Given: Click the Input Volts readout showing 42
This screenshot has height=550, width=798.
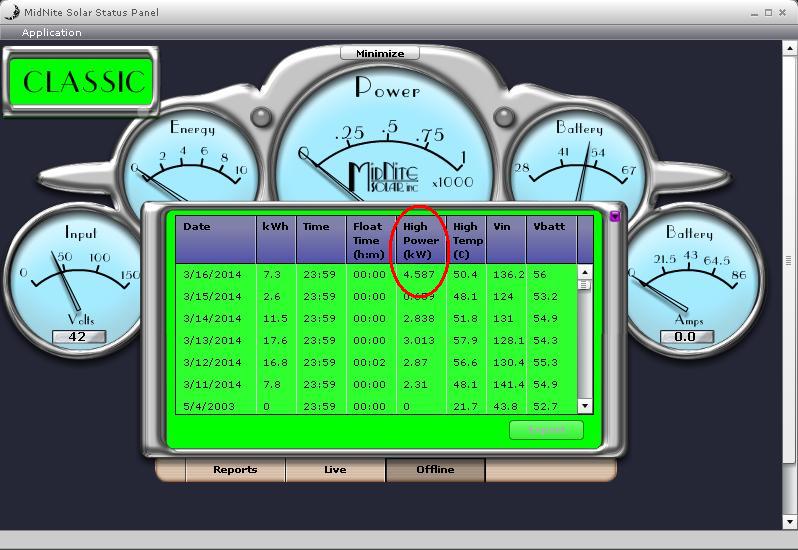Looking at the screenshot, I should [79, 337].
